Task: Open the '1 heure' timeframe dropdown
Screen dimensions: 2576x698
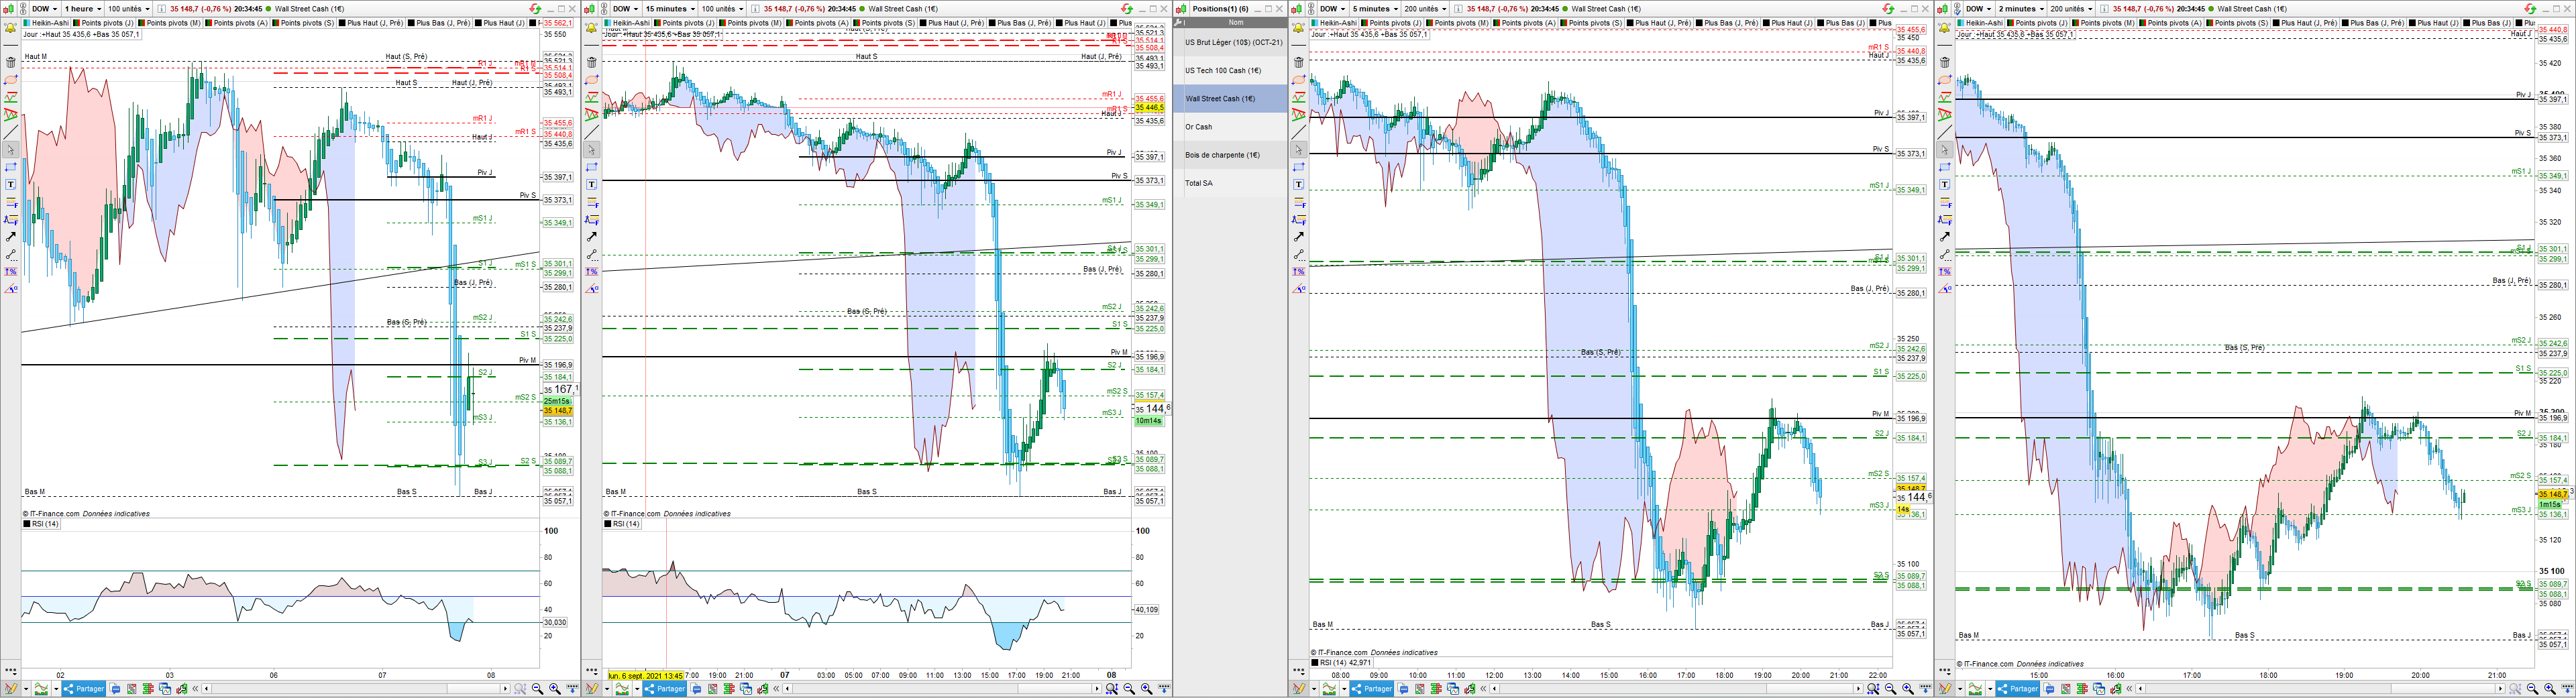Action: 82,9
